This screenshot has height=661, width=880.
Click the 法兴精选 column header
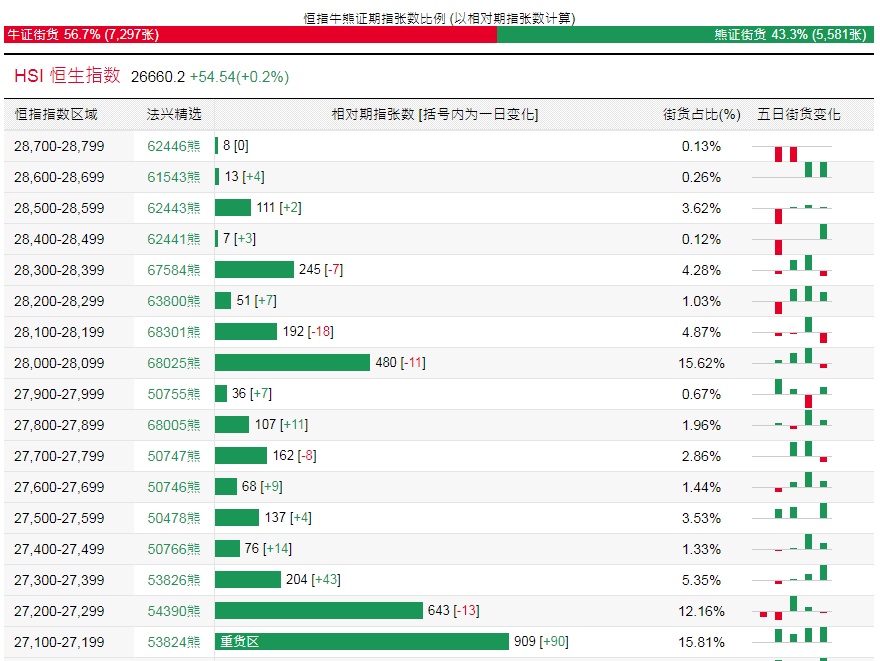point(174,114)
